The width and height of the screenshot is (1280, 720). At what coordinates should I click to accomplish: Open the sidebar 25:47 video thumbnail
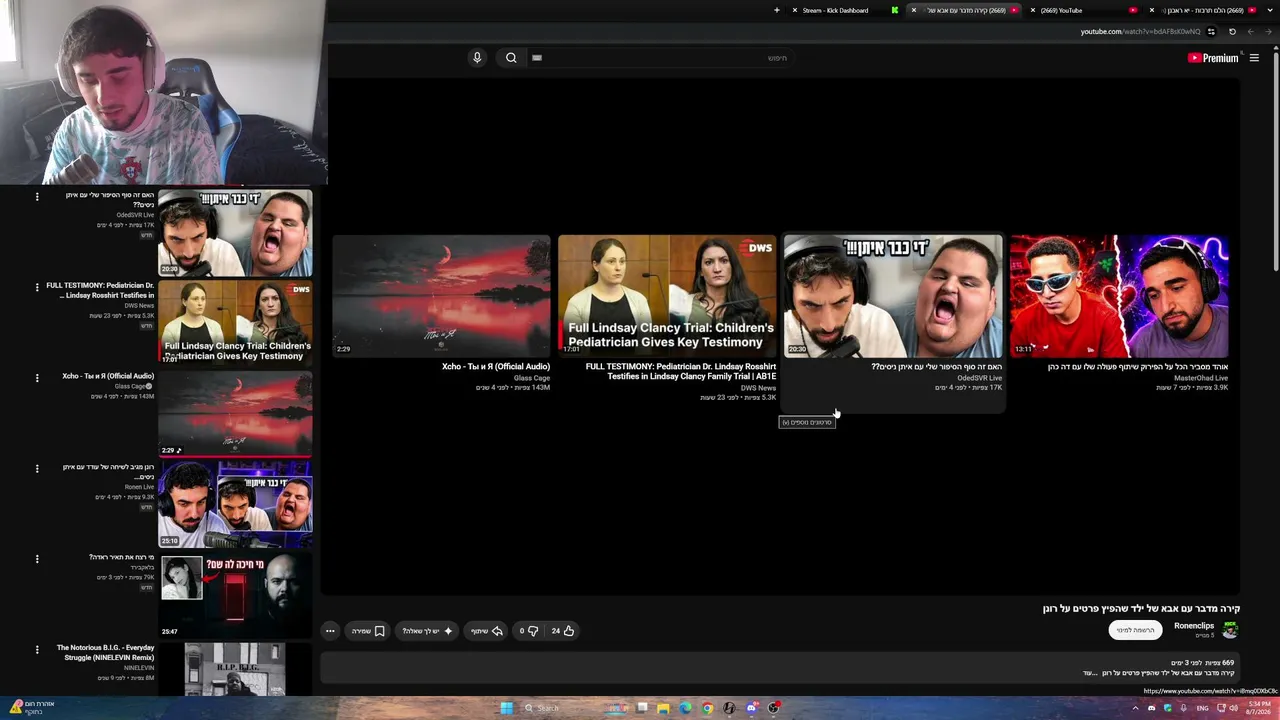(235, 595)
